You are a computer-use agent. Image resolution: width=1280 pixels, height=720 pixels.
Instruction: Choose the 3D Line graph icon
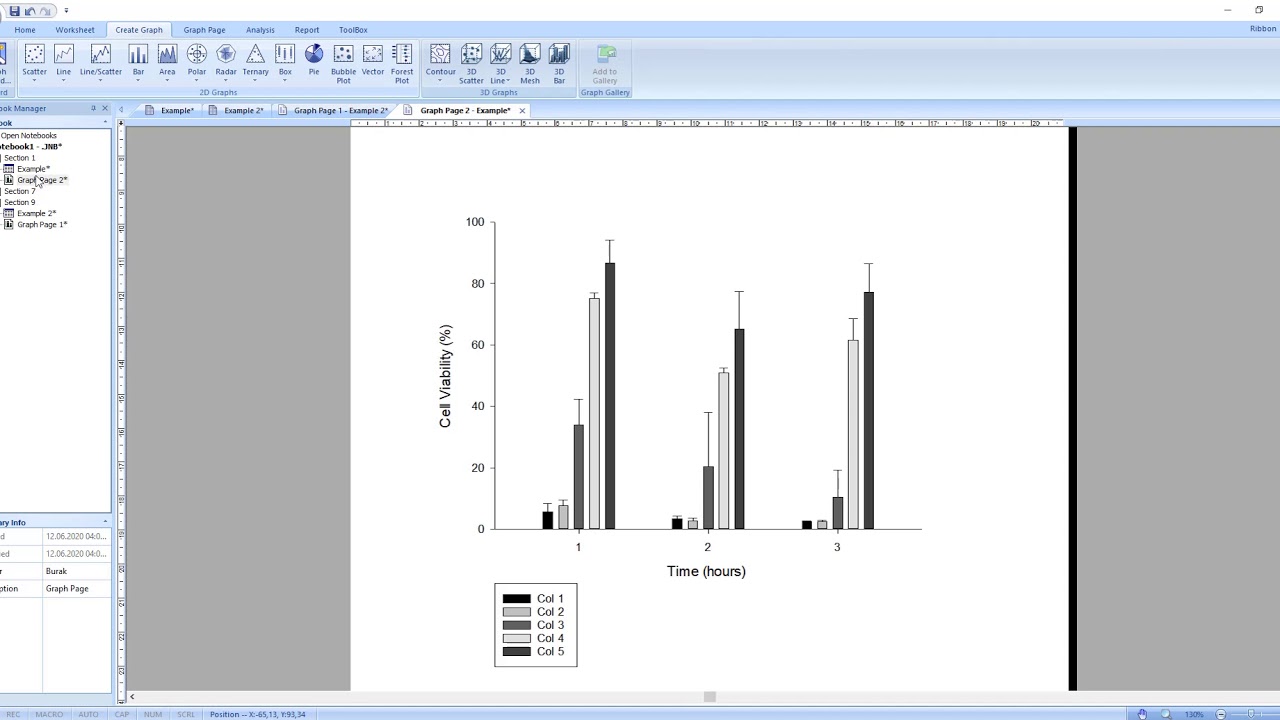click(501, 54)
